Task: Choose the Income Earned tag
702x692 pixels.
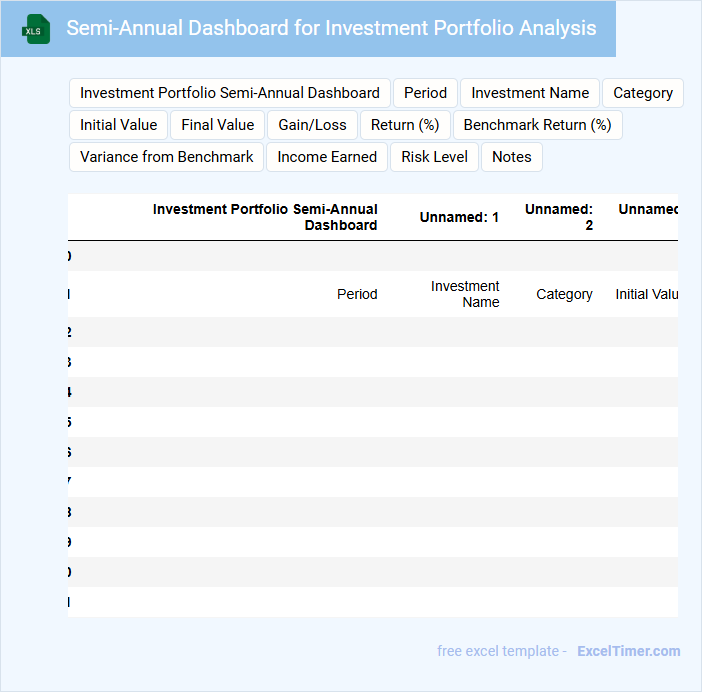Action: tap(327, 157)
